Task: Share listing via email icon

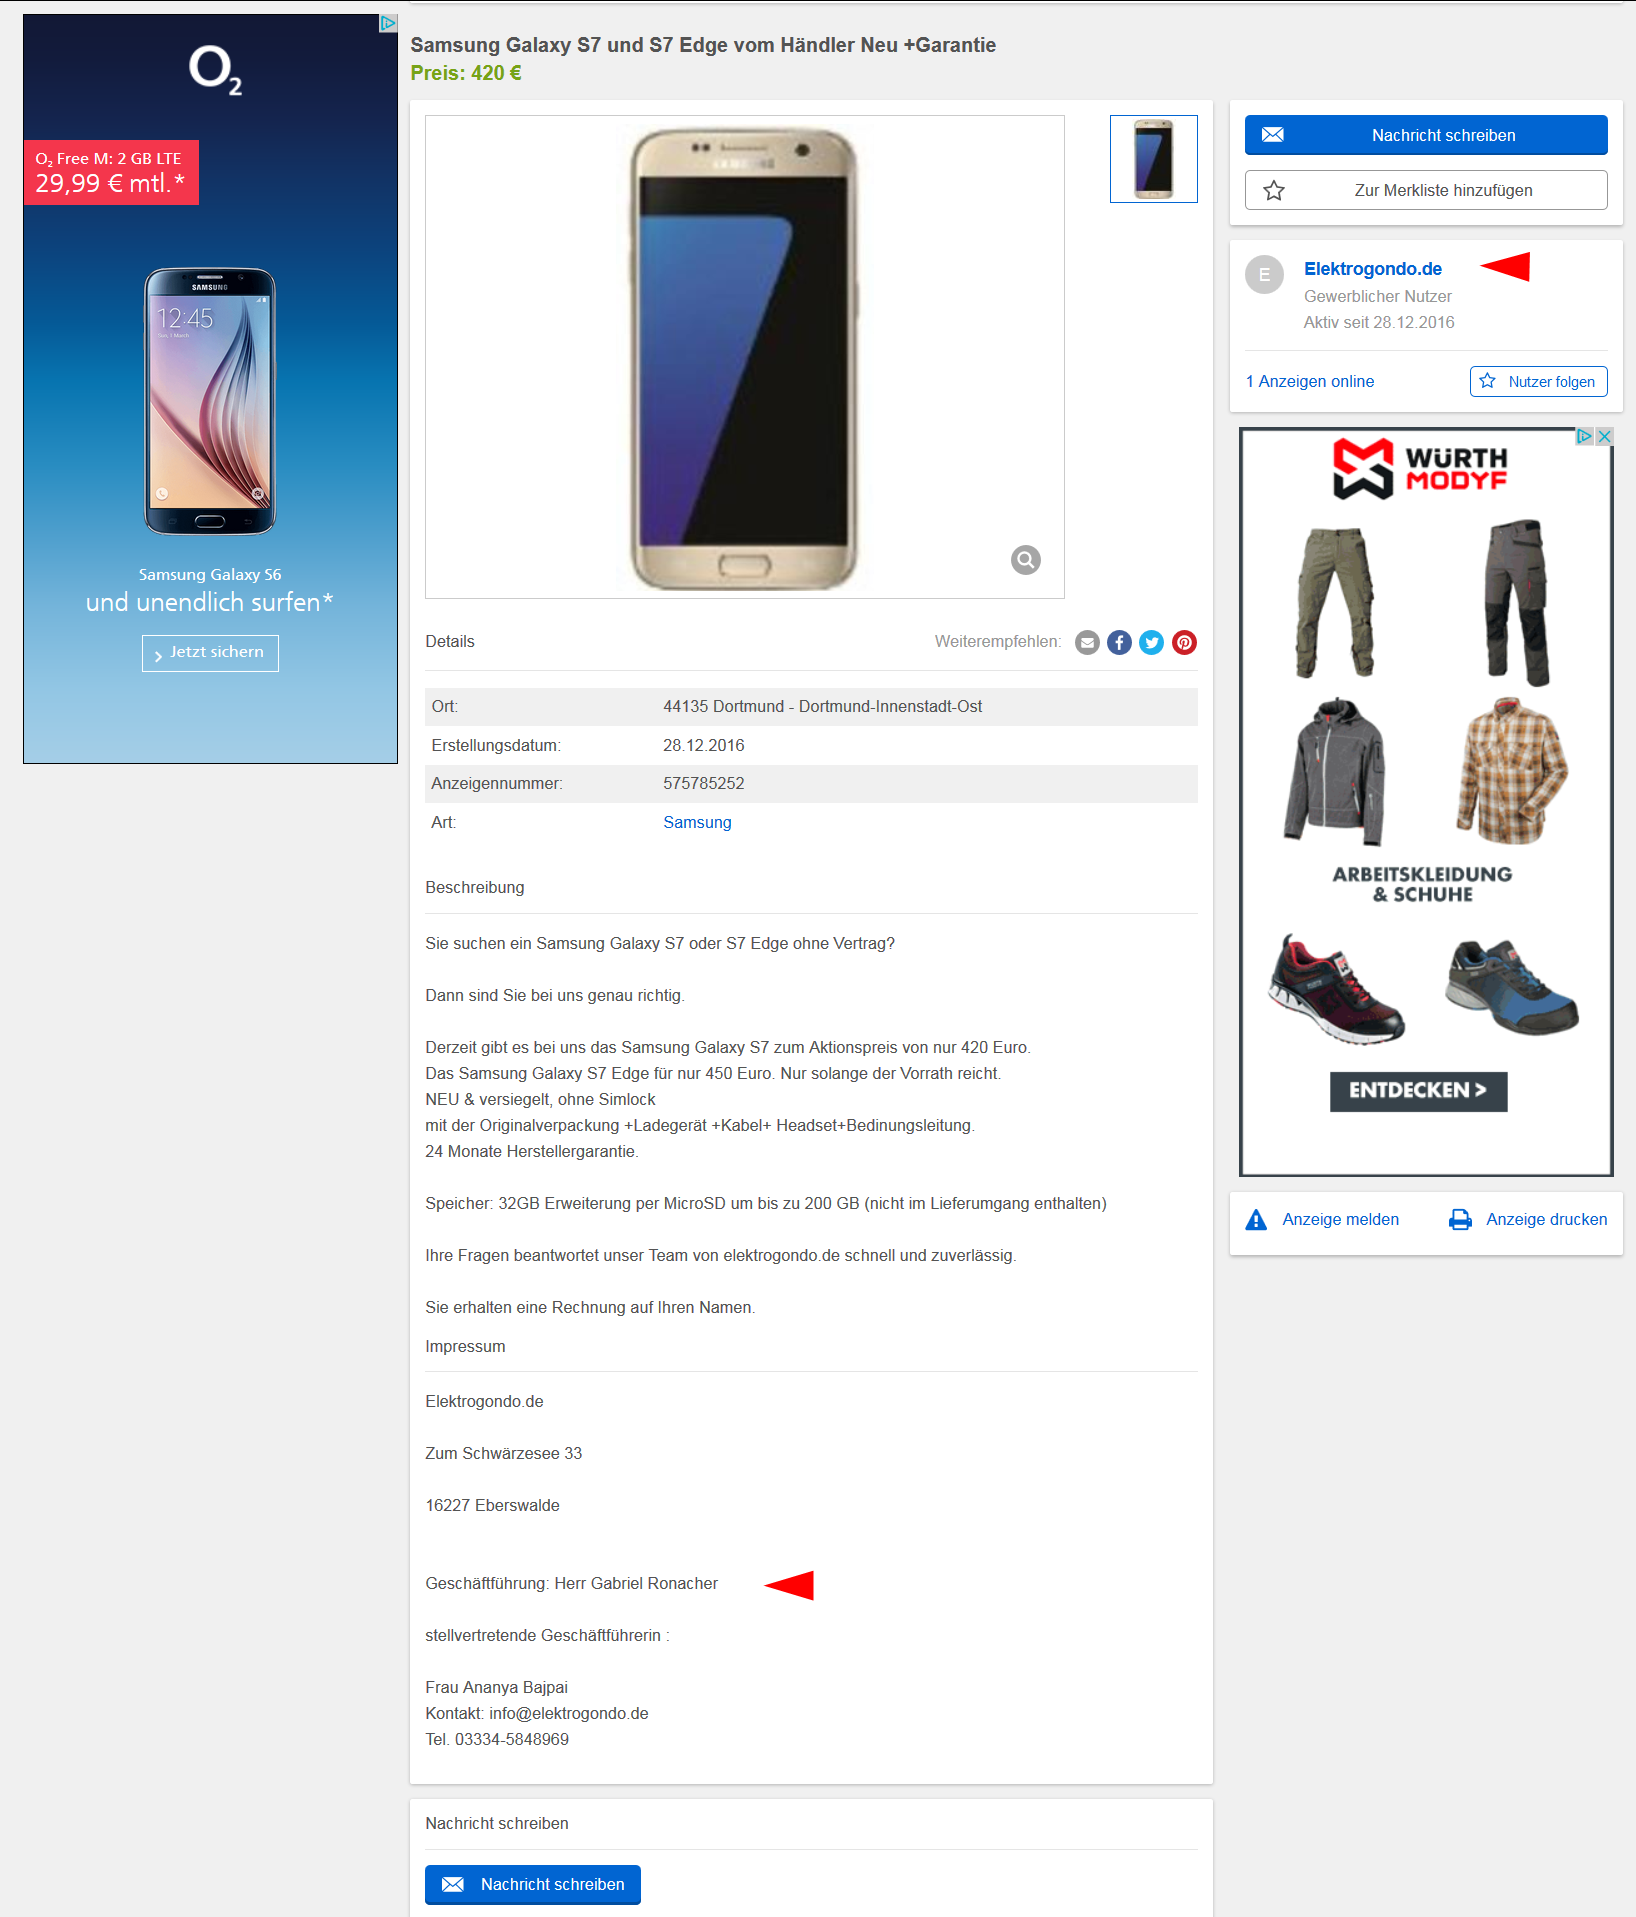Action: [1087, 643]
